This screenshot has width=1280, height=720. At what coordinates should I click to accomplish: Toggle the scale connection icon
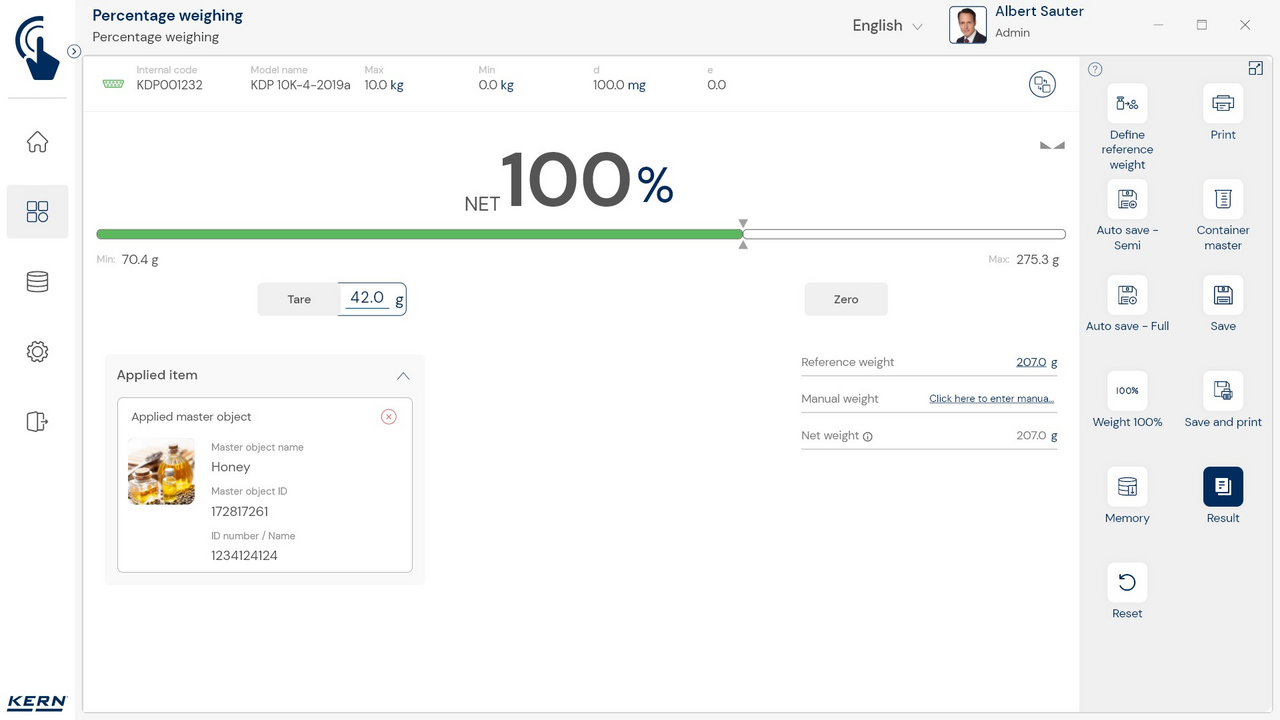[1042, 84]
